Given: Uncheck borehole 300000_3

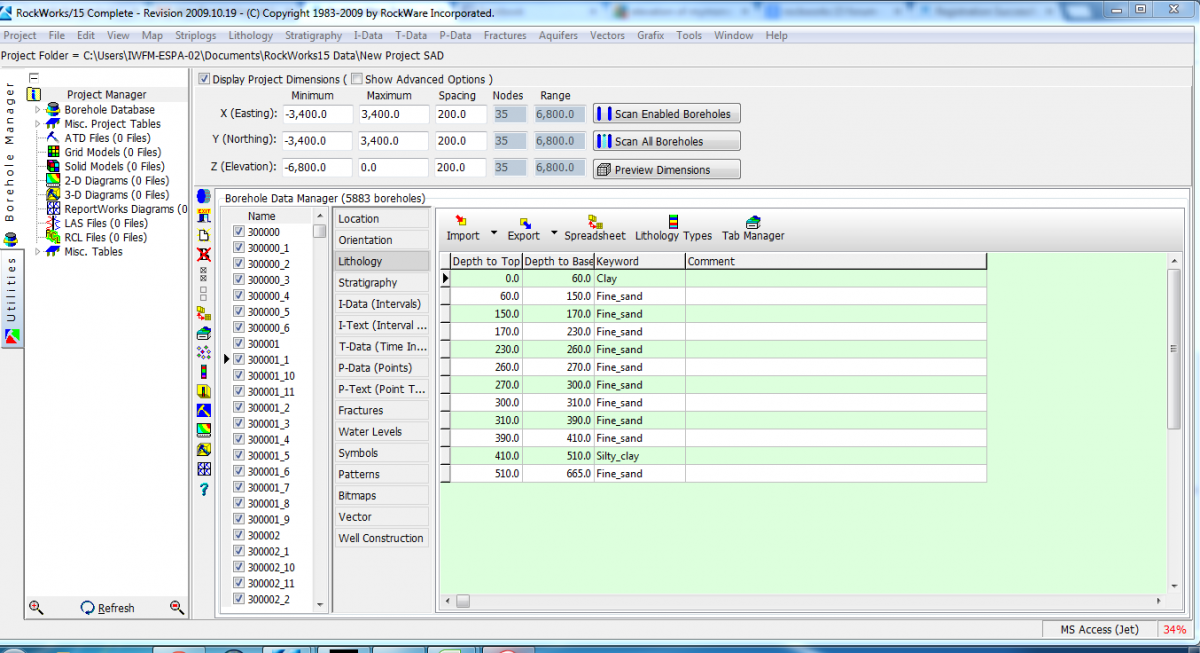Looking at the screenshot, I should point(238,280).
